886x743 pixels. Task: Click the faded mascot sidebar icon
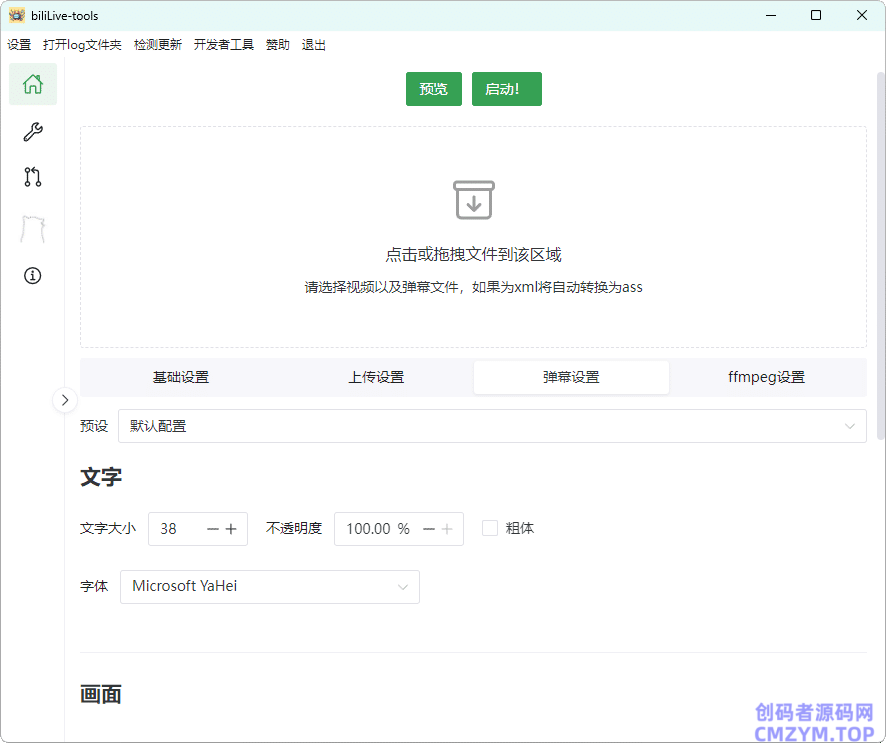pyautogui.click(x=33, y=229)
